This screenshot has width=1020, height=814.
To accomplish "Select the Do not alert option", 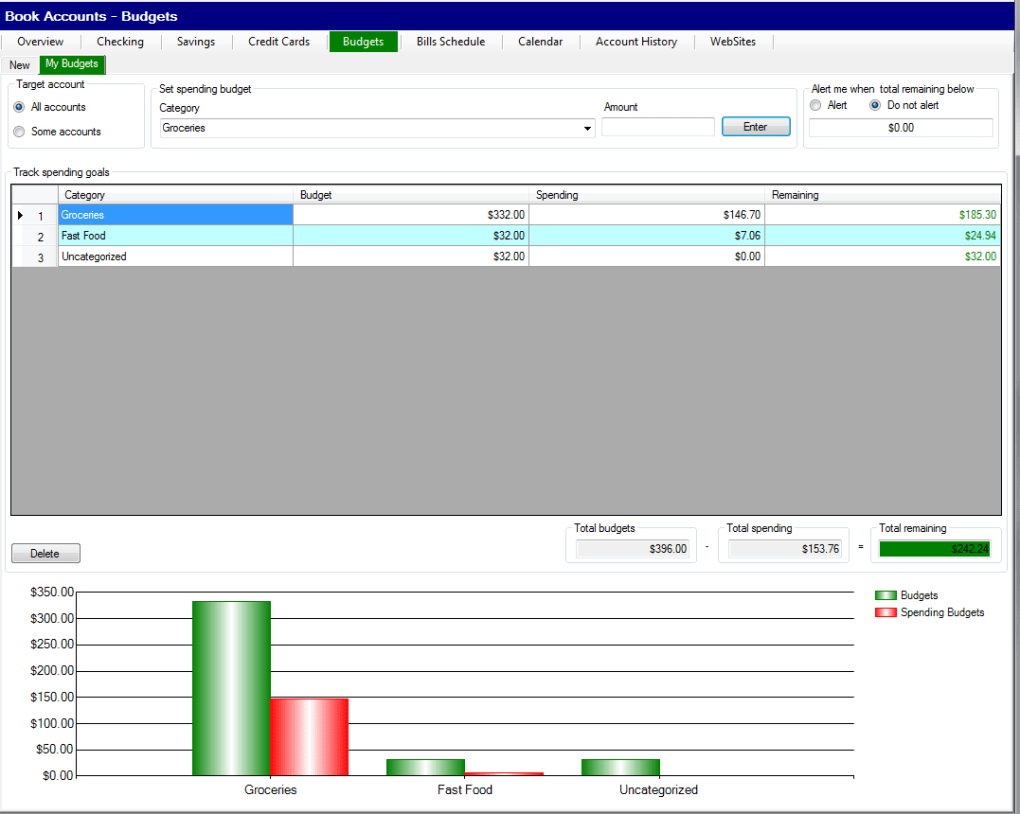I will 875,104.
